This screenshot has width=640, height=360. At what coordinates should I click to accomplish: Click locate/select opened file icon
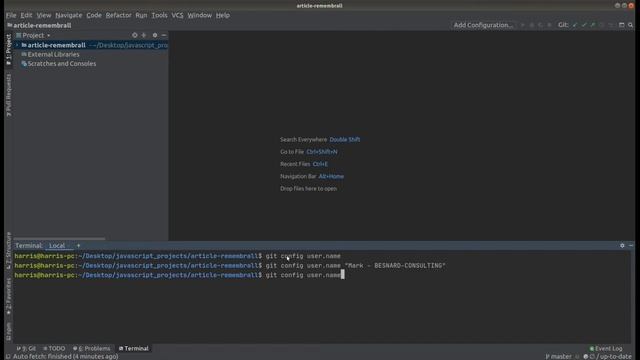[134, 35]
